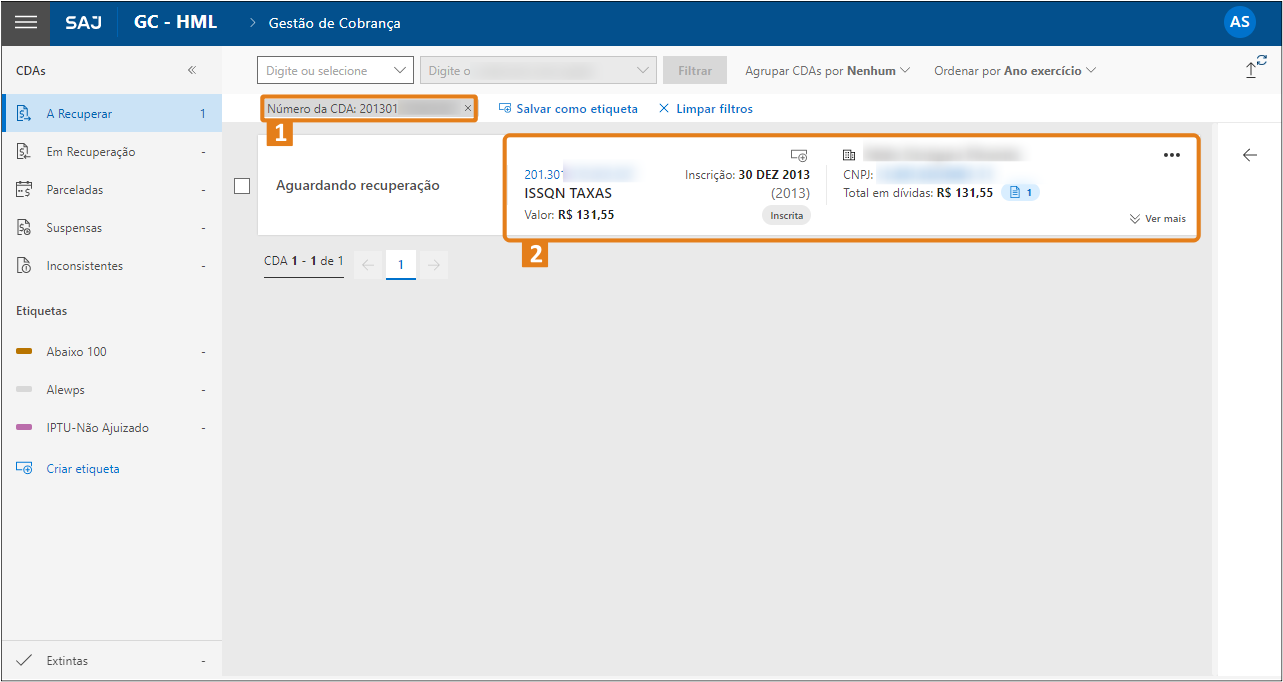Collapse the CDAs sidebar panel

coord(192,70)
